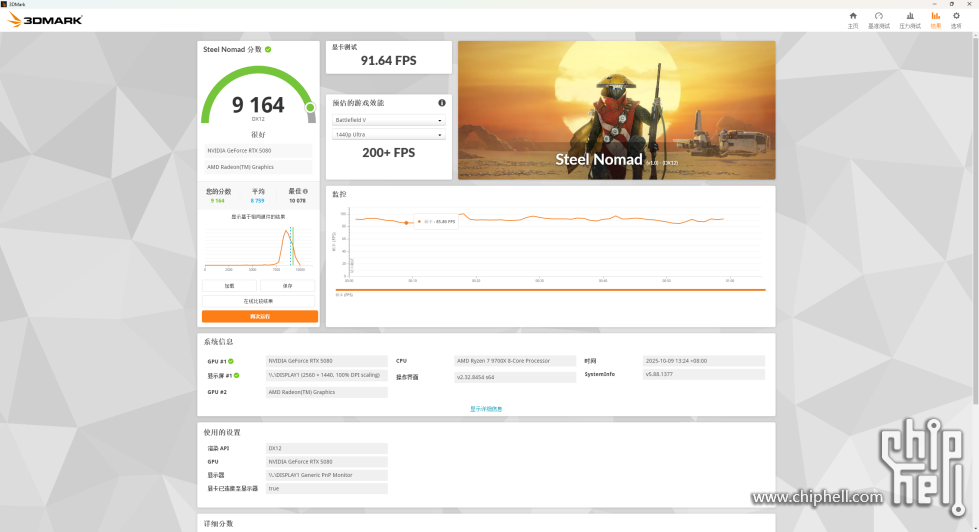This screenshot has height=532, width=979.
Task: Click the Compare Results Online (在线比较结果) button
Action: coord(259,301)
